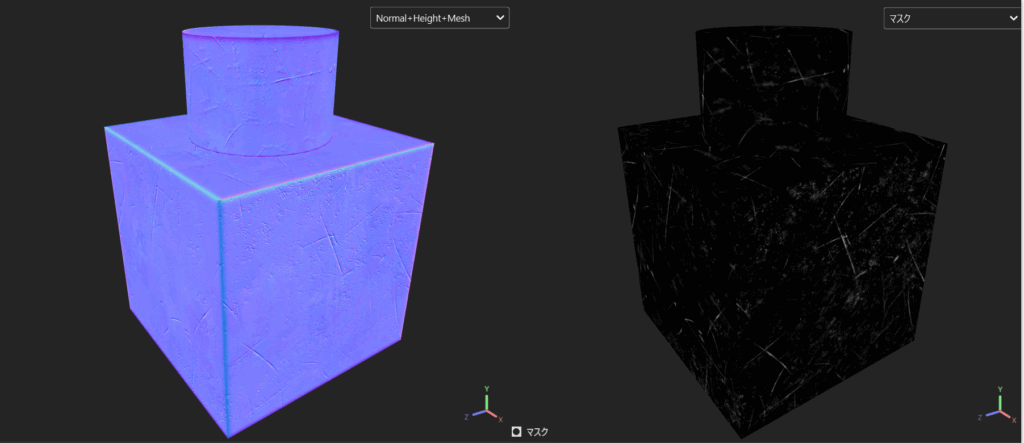
Task: Click the chevron arrow of the マスク dropdown
Action: pos(1011,18)
